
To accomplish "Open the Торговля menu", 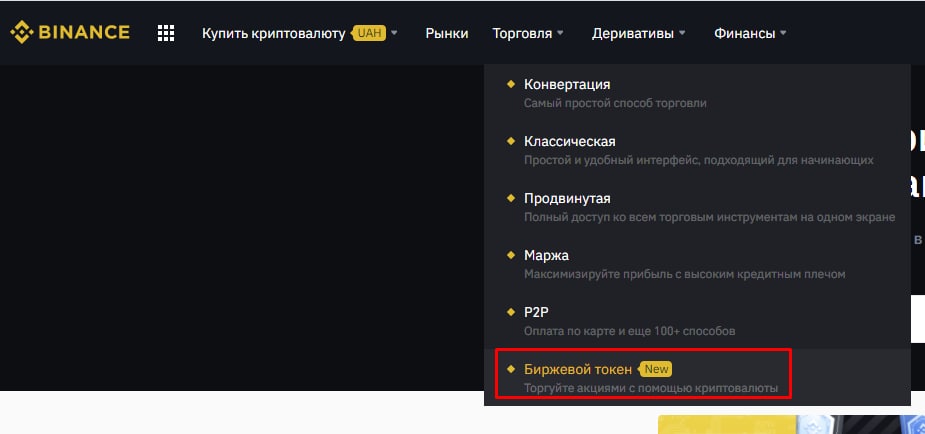I will (522, 34).
